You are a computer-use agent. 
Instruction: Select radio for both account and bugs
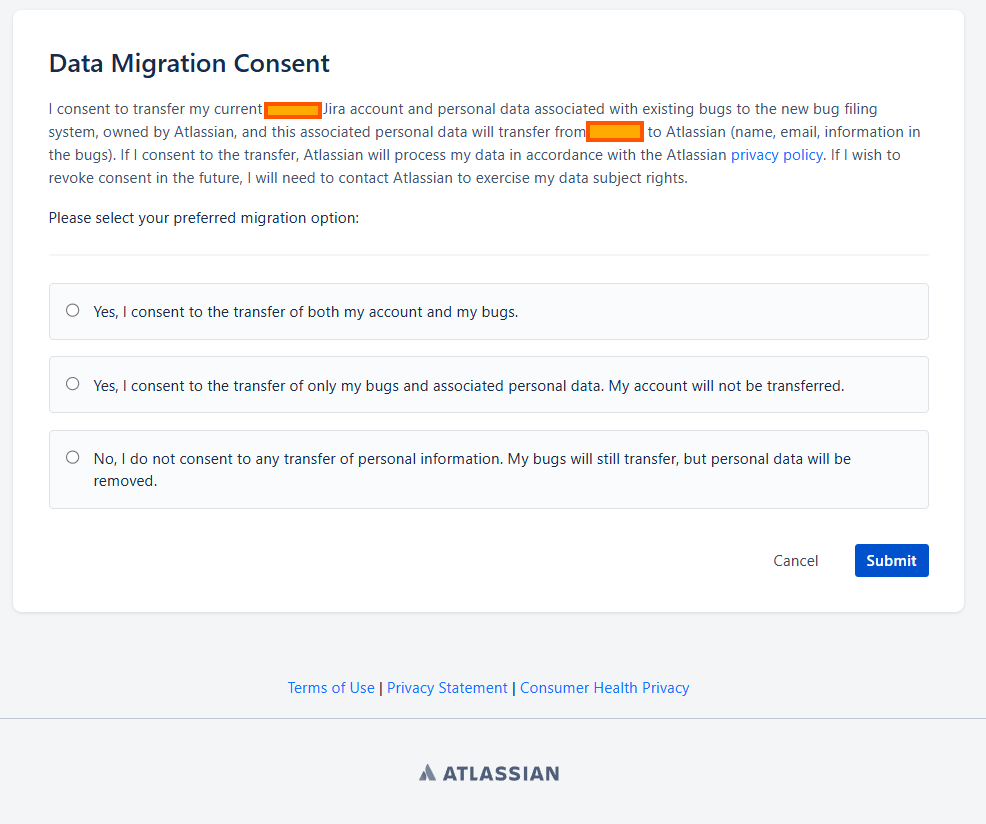coord(72,310)
